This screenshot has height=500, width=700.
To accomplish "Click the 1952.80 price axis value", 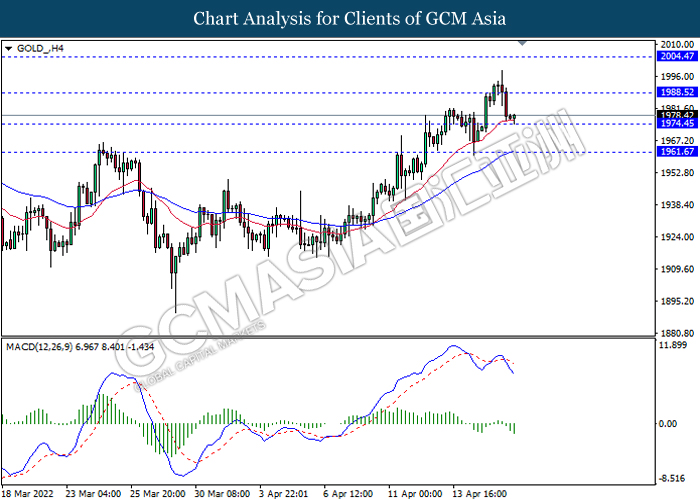I will click(677, 172).
